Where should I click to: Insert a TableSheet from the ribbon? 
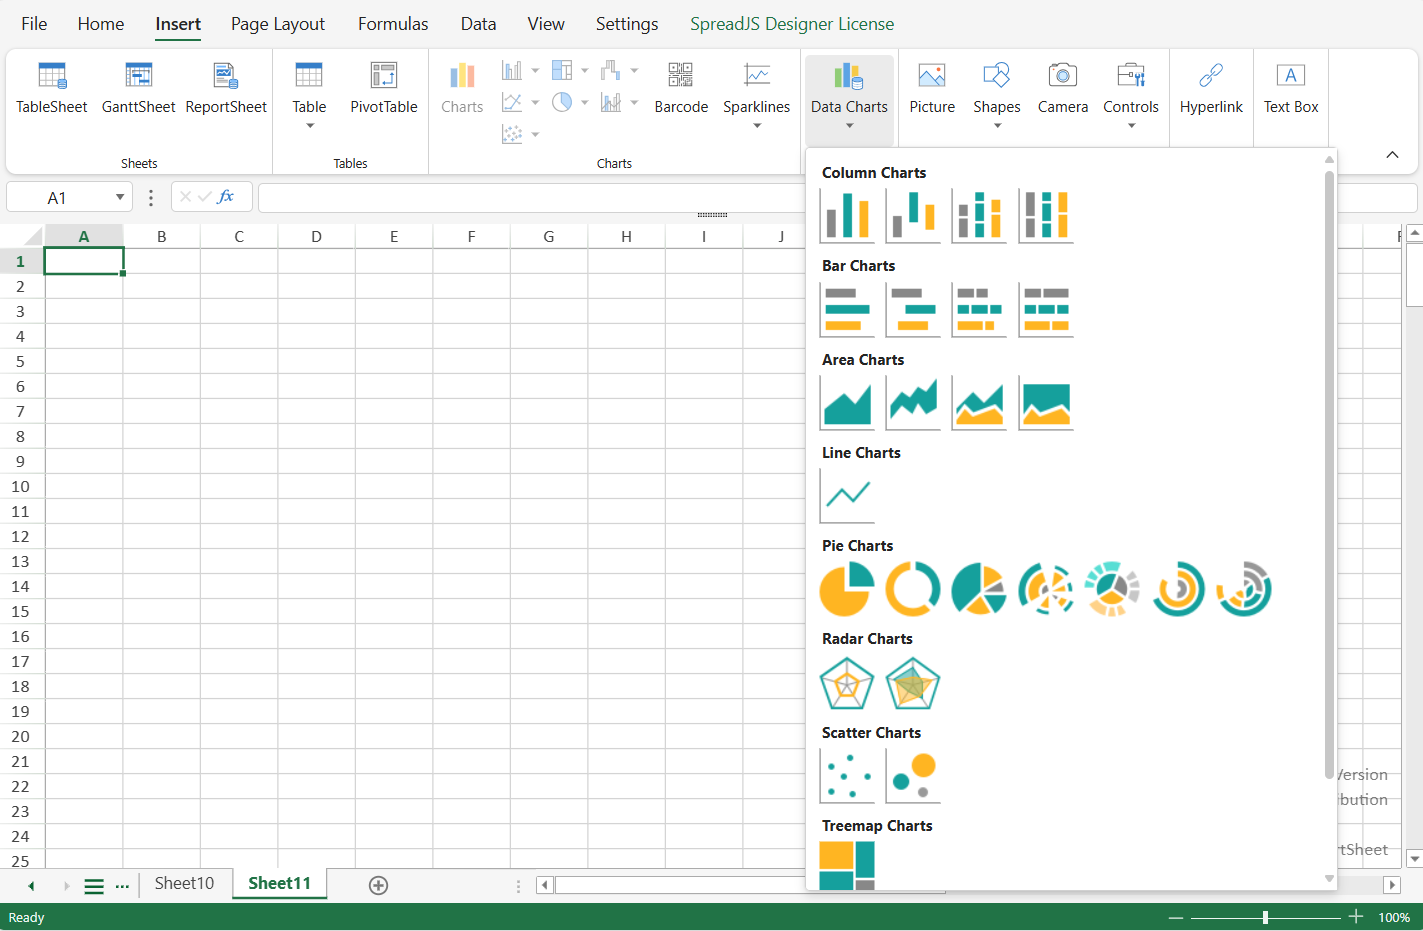[x=52, y=88]
